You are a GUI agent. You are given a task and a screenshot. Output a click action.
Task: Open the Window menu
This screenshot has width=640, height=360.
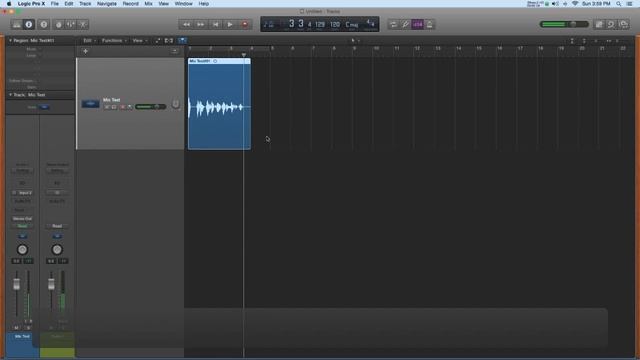tap(183, 4)
